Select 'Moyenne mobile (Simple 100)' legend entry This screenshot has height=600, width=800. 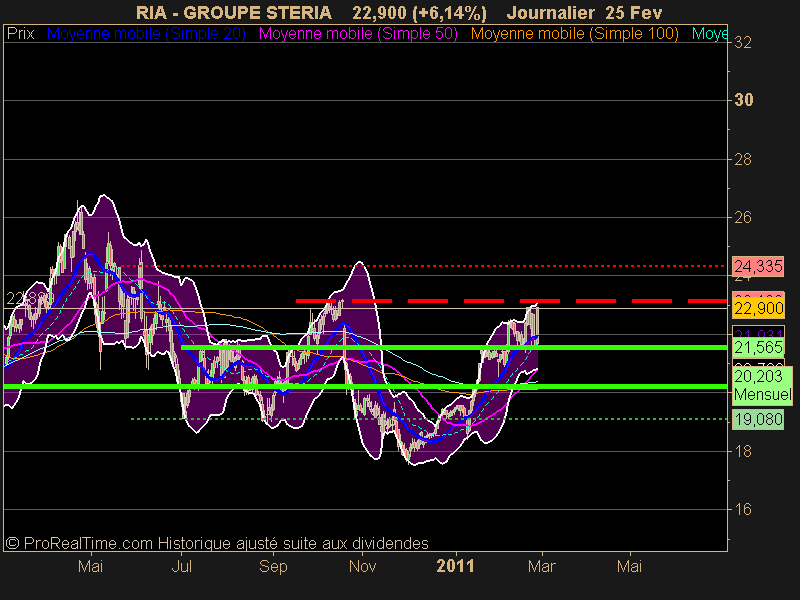[x=574, y=34]
